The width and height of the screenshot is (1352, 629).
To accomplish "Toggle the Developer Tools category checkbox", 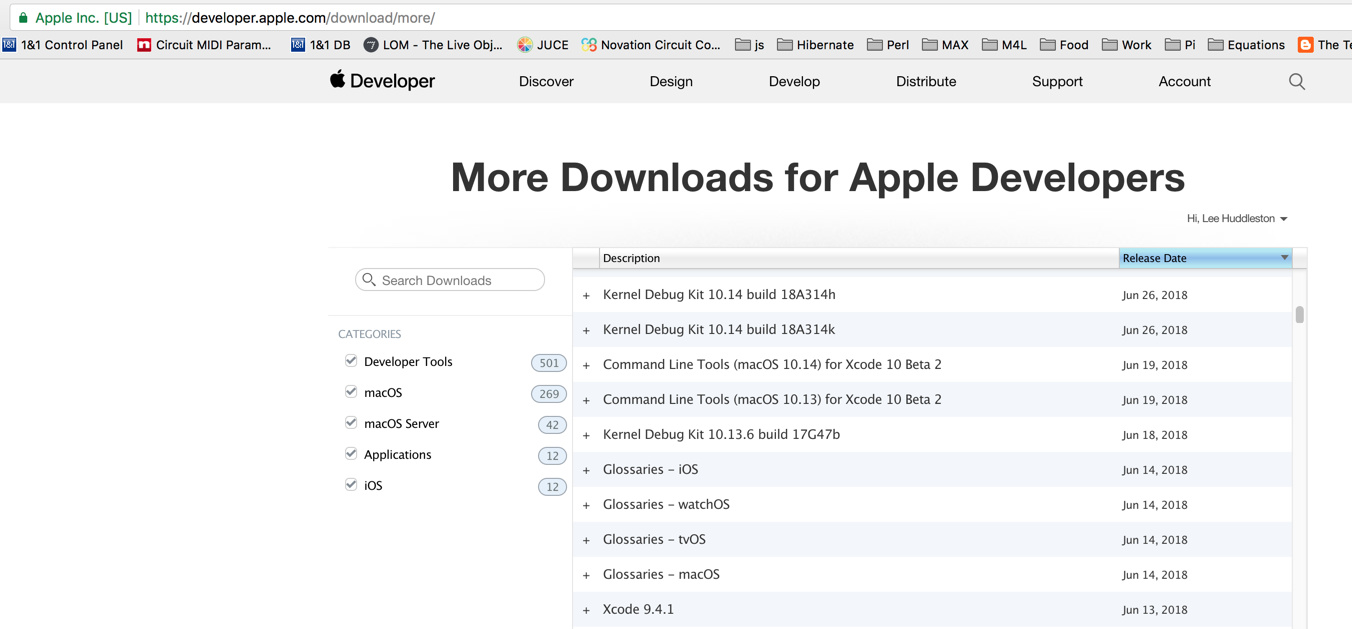I will [x=351, y=361].
